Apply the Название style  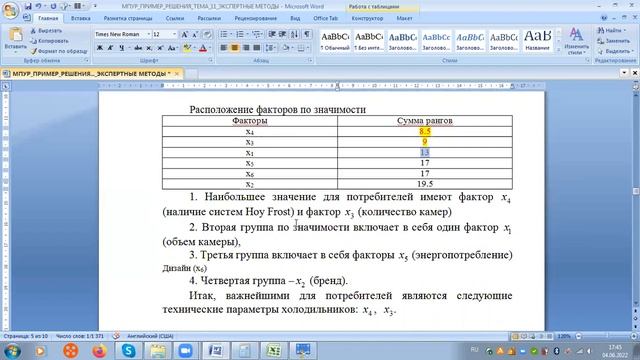[537, 41]
